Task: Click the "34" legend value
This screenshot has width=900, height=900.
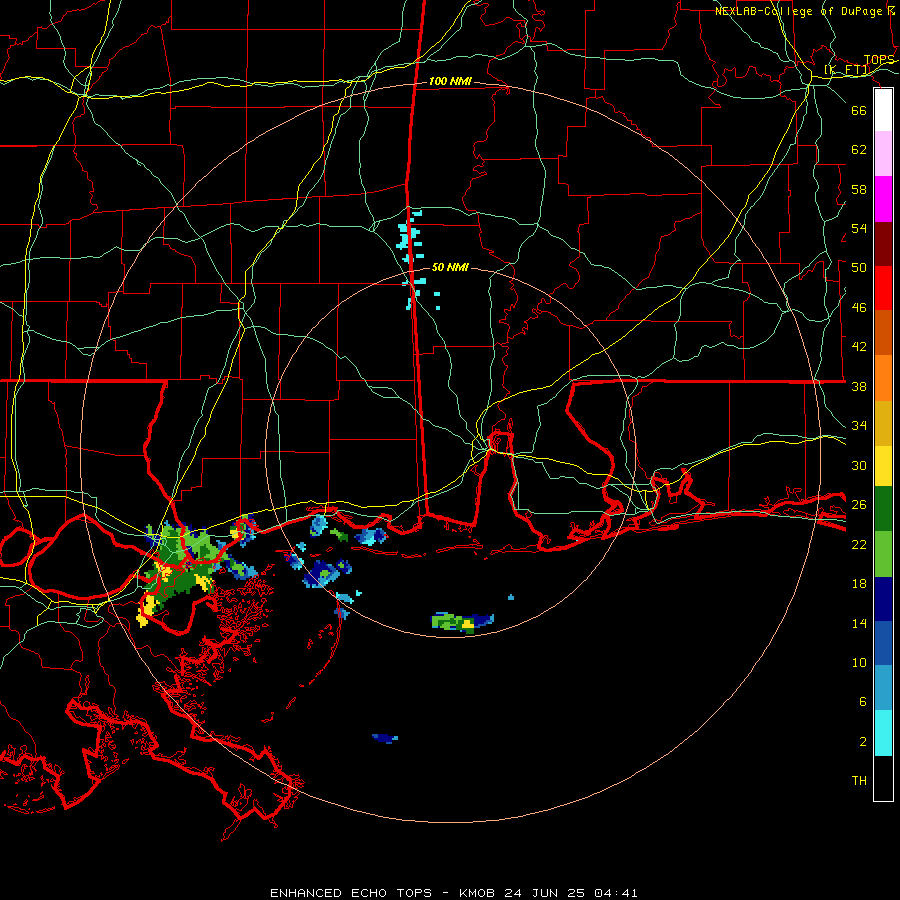Action: pos(859,426)
